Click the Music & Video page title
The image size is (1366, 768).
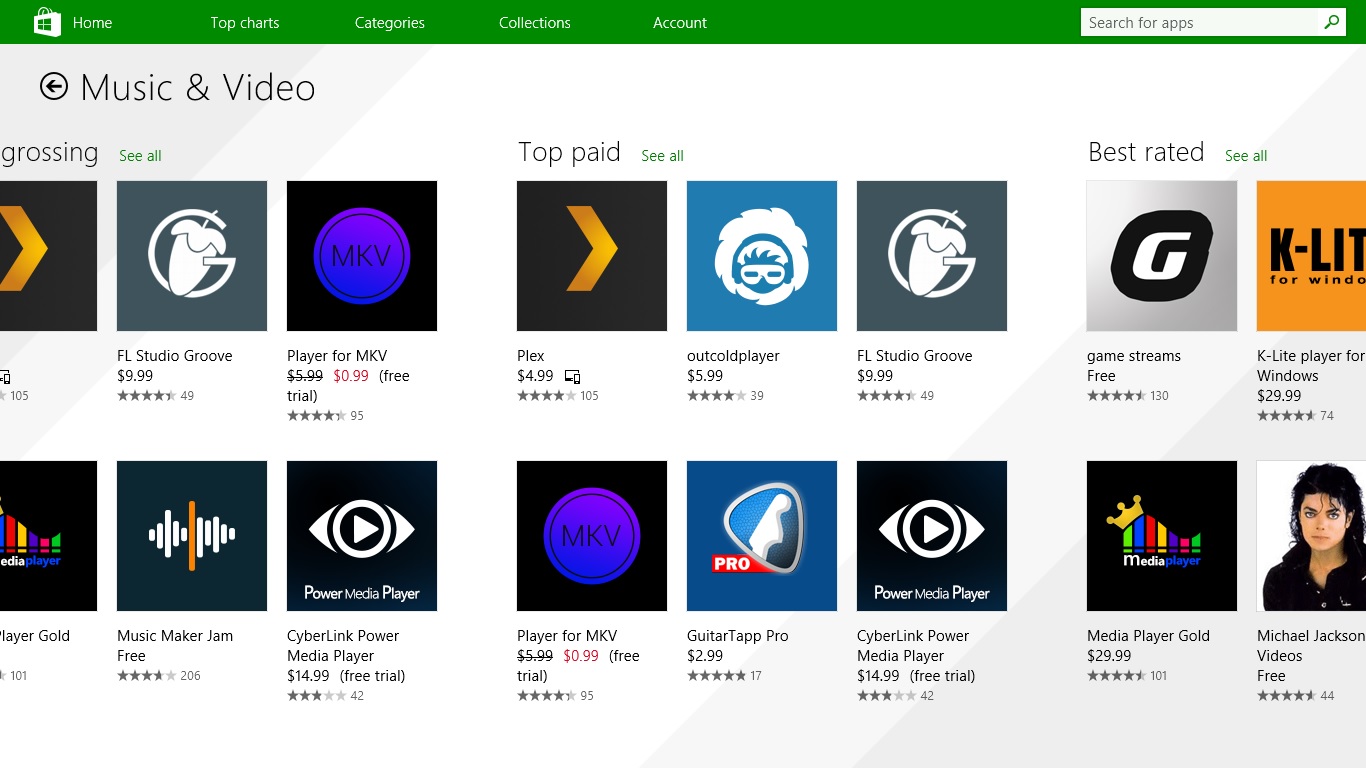pyautogui.click(x=198, y=88)
